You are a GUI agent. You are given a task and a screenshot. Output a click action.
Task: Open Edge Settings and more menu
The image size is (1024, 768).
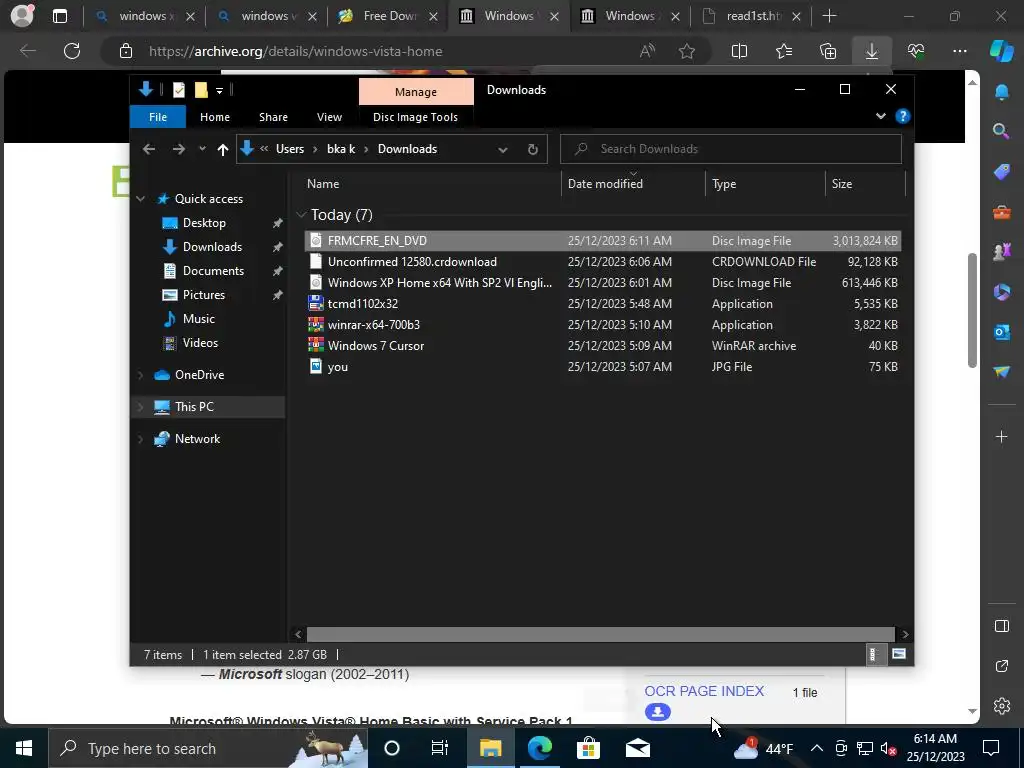coord(959,51)
